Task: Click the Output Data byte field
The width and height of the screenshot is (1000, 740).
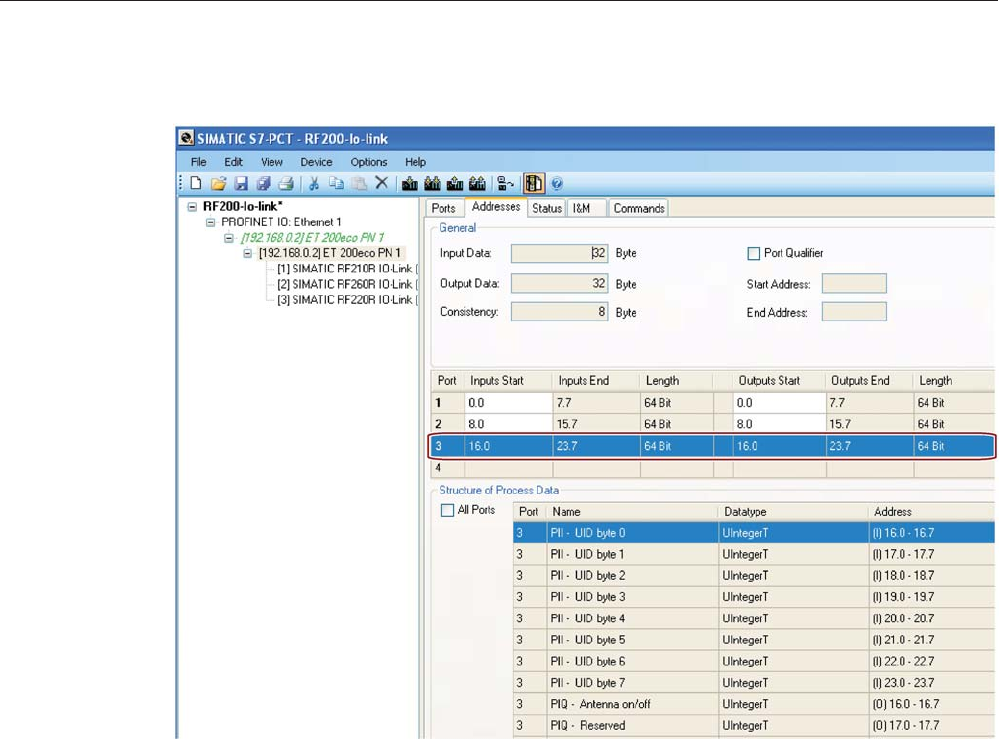Action: (x=559, y=283)
